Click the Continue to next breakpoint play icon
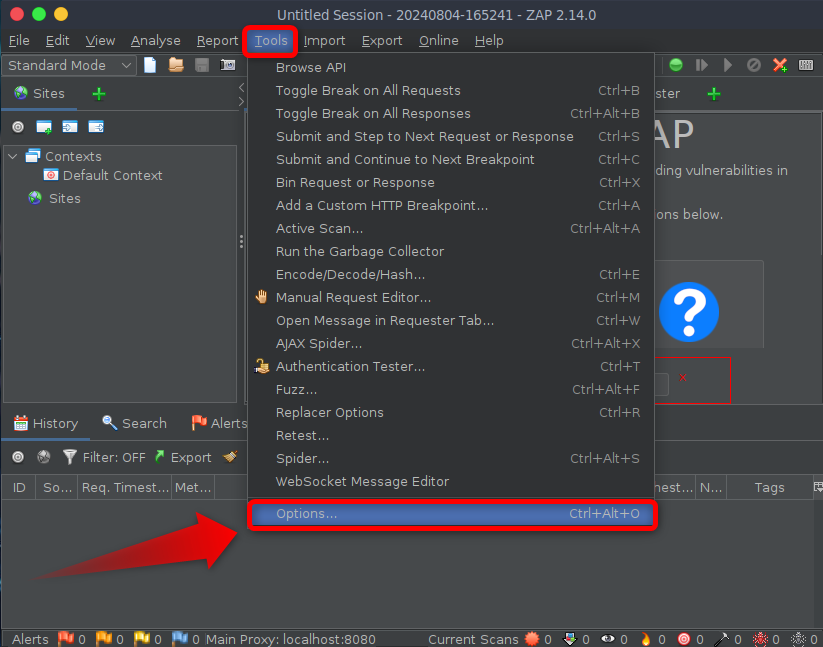Screen dimensions: 823x647 click(727, 65)
